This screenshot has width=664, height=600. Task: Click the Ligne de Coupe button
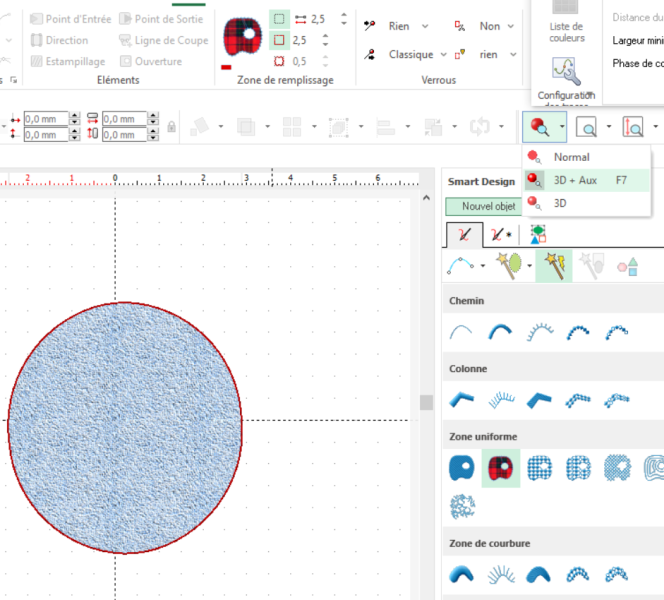click(x=164, y=40)
